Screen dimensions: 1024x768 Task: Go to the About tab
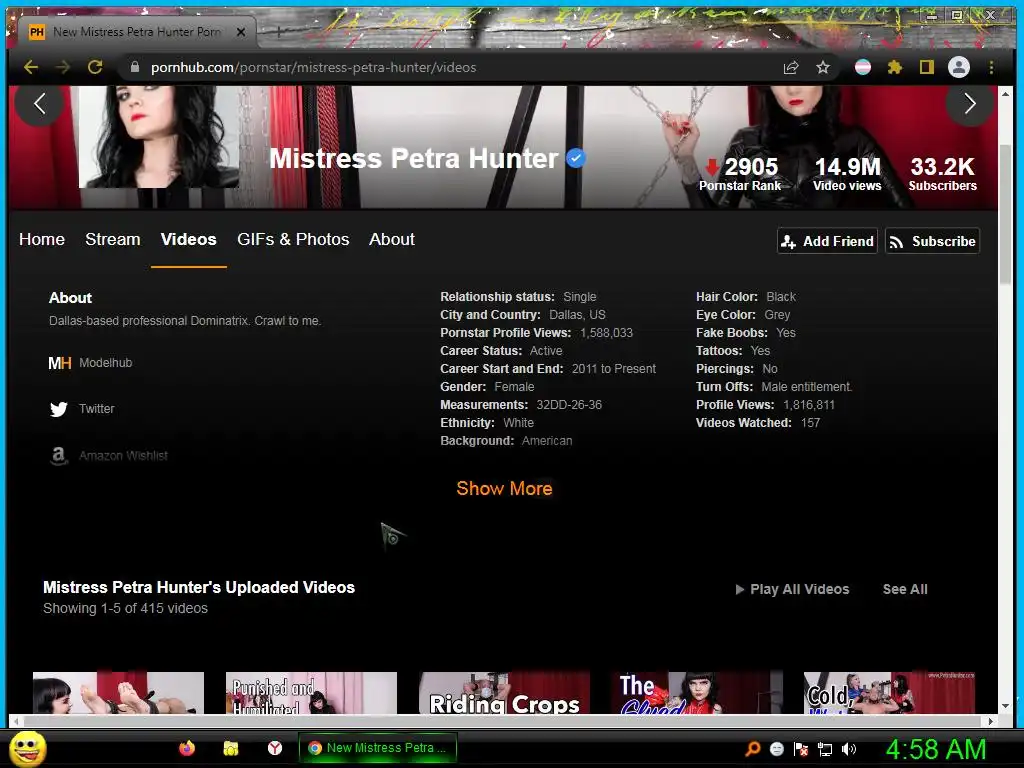(392, 240)
